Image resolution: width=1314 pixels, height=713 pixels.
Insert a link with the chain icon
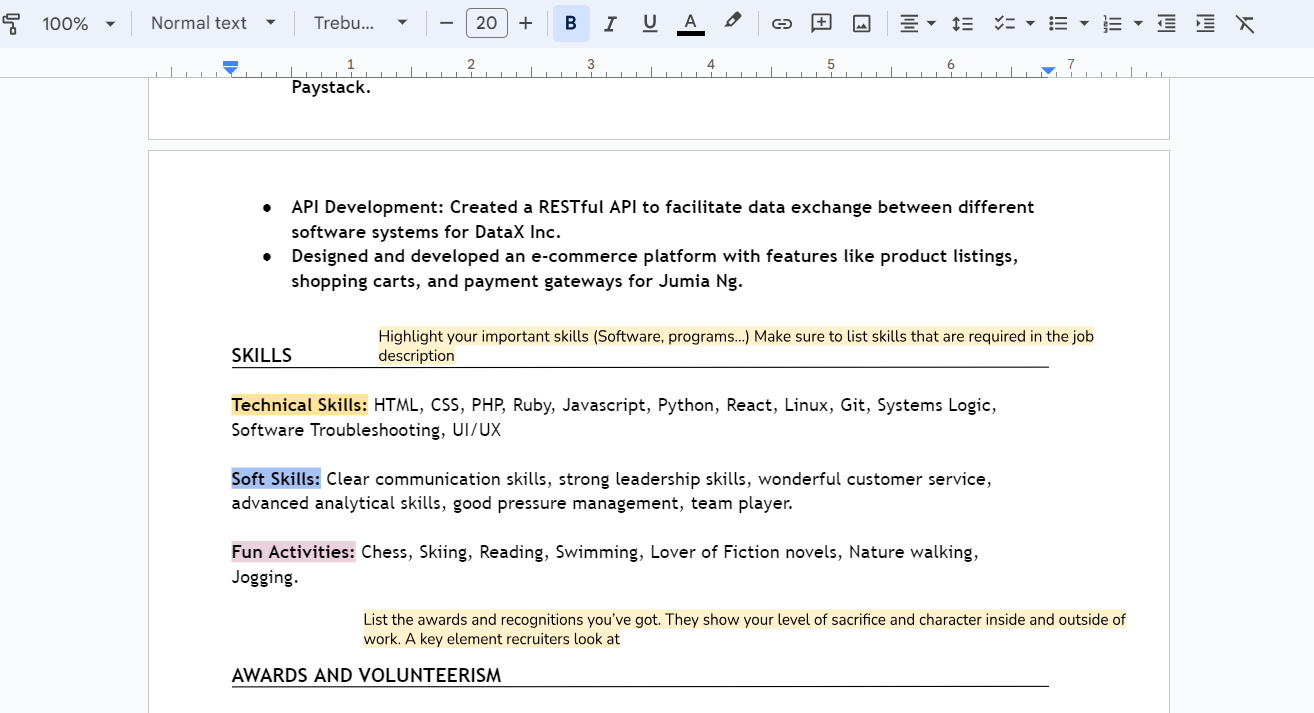782,23
